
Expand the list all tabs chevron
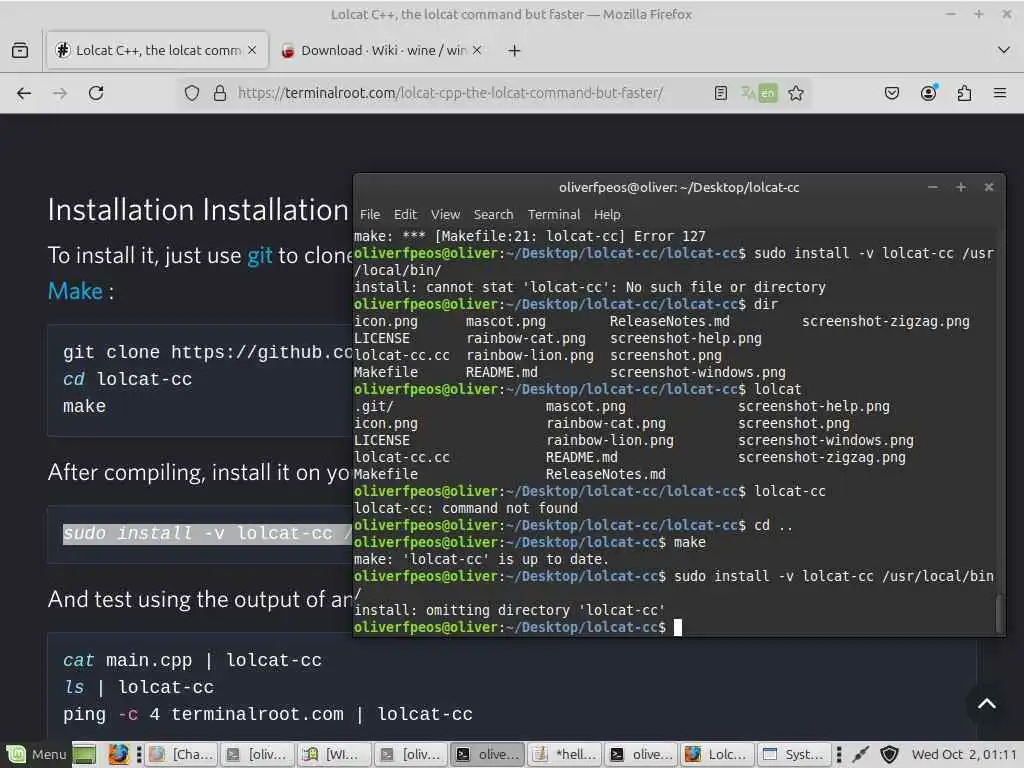pos(1004,50)
